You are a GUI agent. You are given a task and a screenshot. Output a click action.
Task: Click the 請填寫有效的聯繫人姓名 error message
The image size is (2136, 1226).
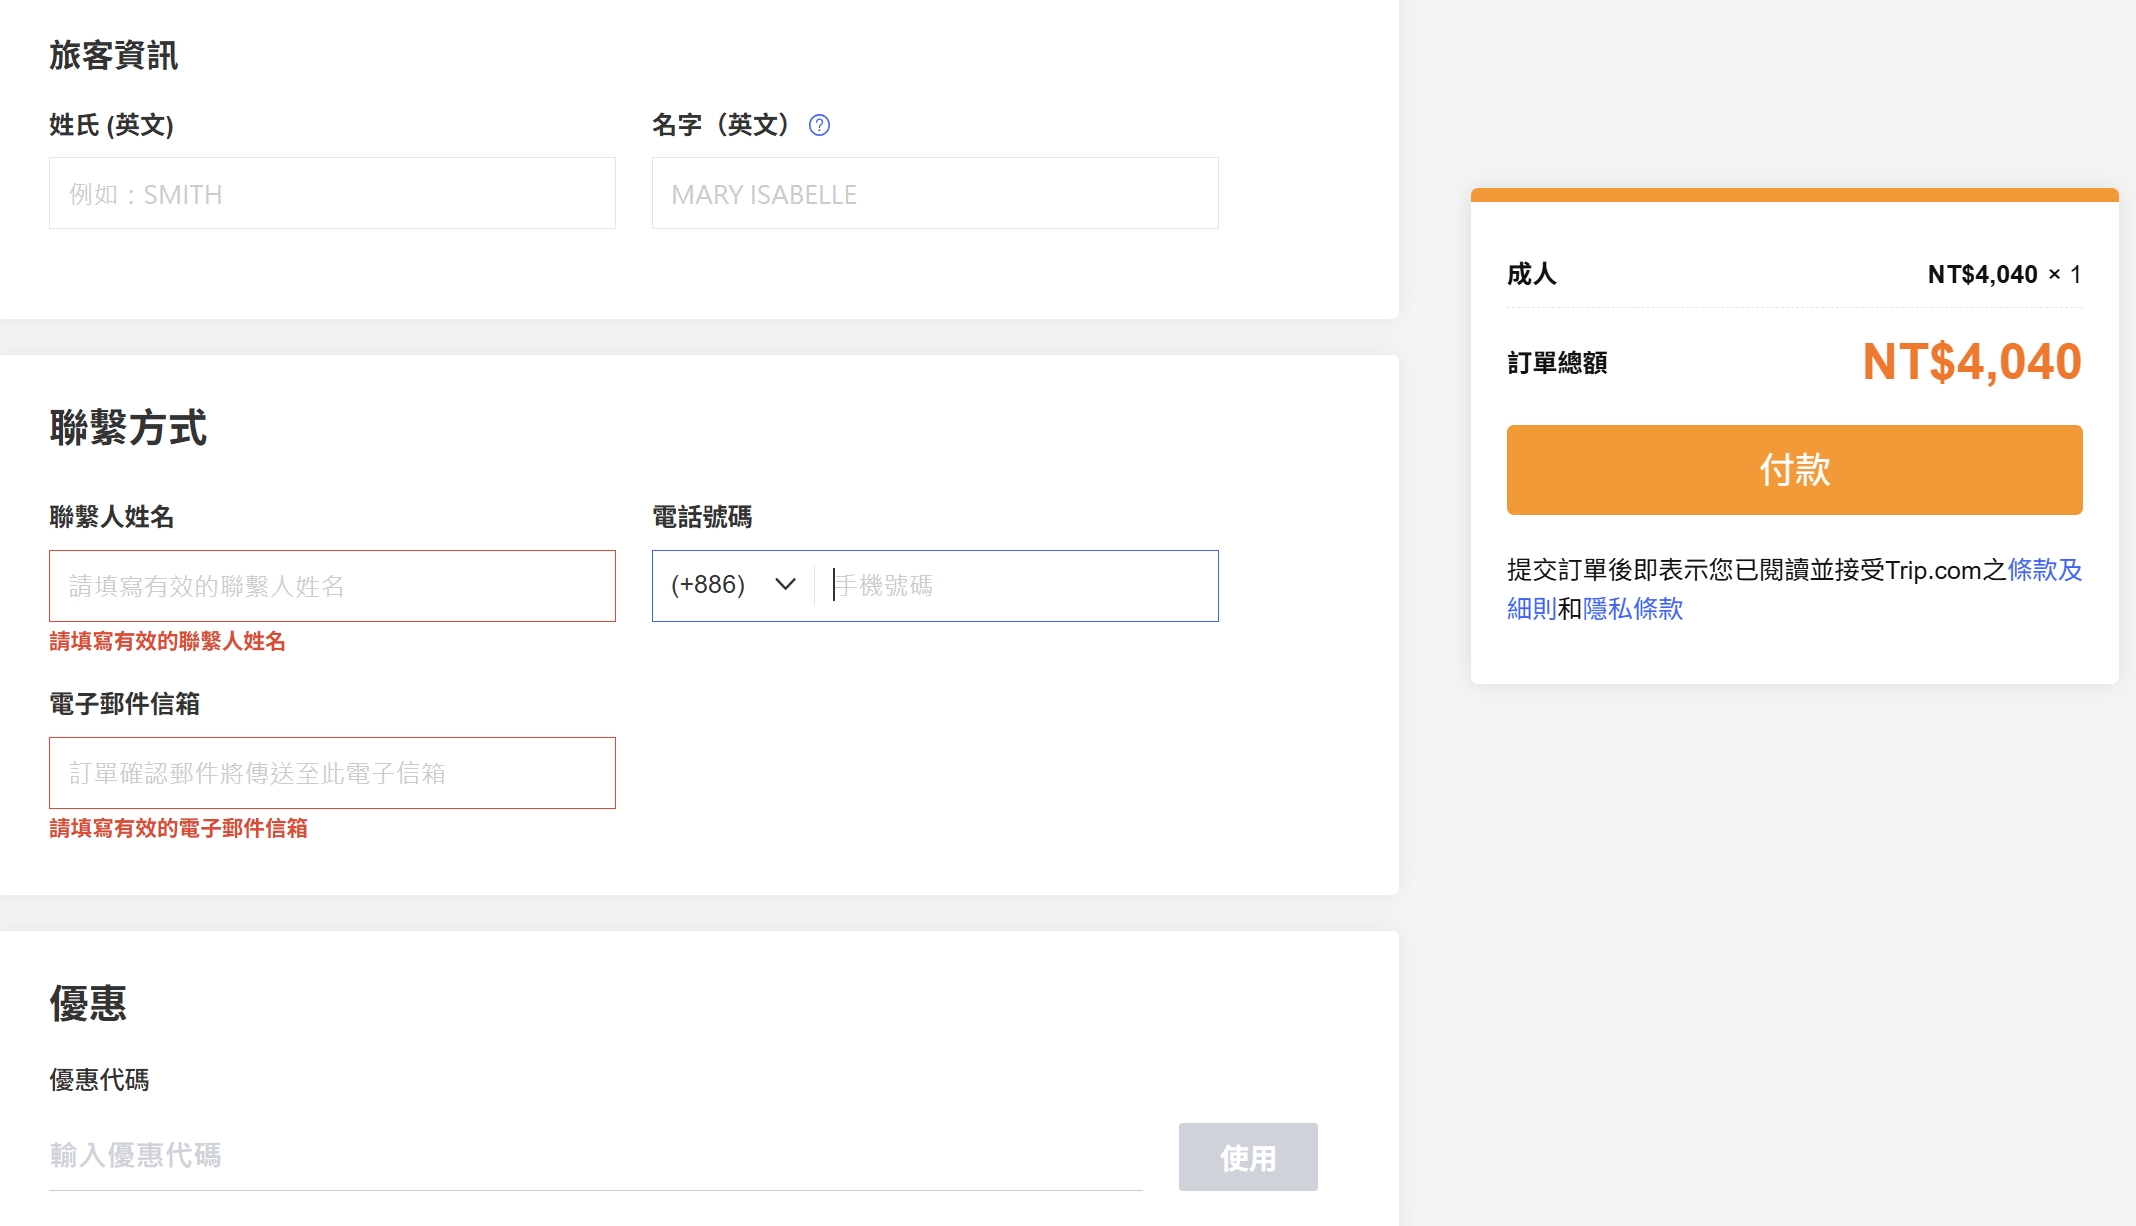(167, 641)
